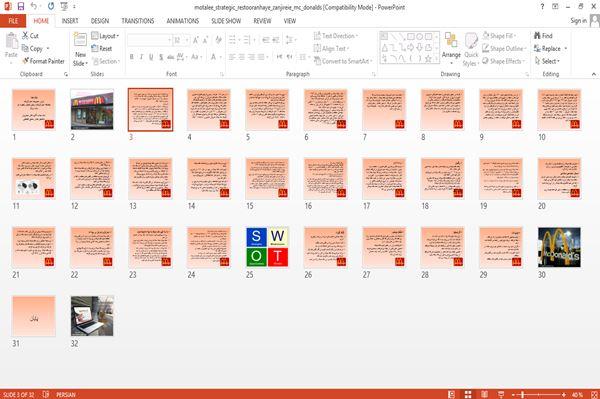Viewport: 600px width, 399px height.
Task: Toggle Italic formatting button
Action: pos(141,57)
